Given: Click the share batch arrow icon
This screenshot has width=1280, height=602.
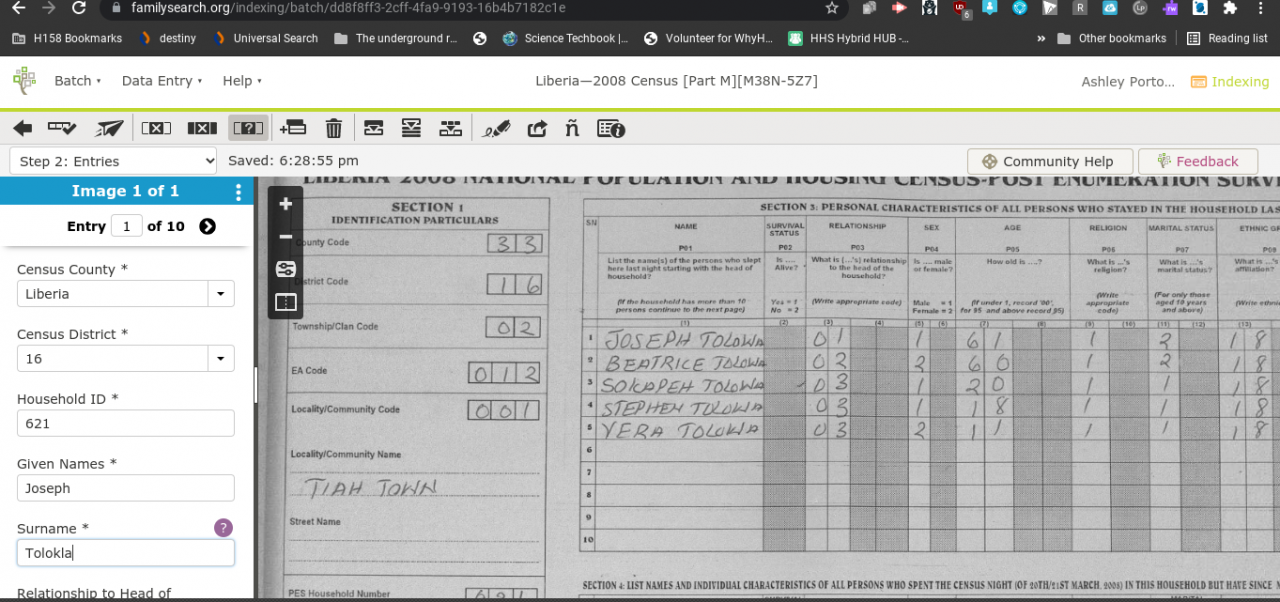Looking at the screenshot, I should tap(537, 128).
